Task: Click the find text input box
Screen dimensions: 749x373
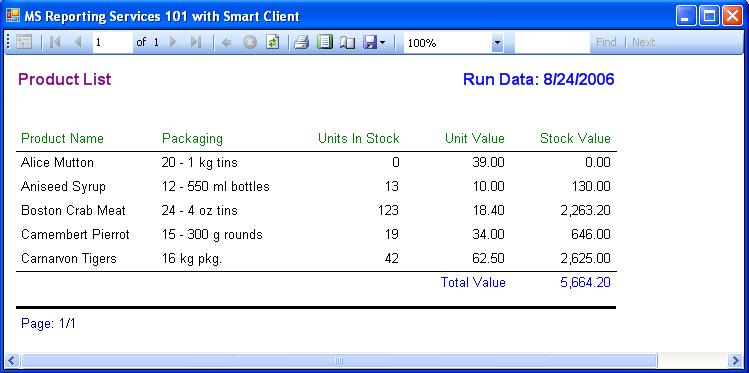Action: (x=553, y=43)
